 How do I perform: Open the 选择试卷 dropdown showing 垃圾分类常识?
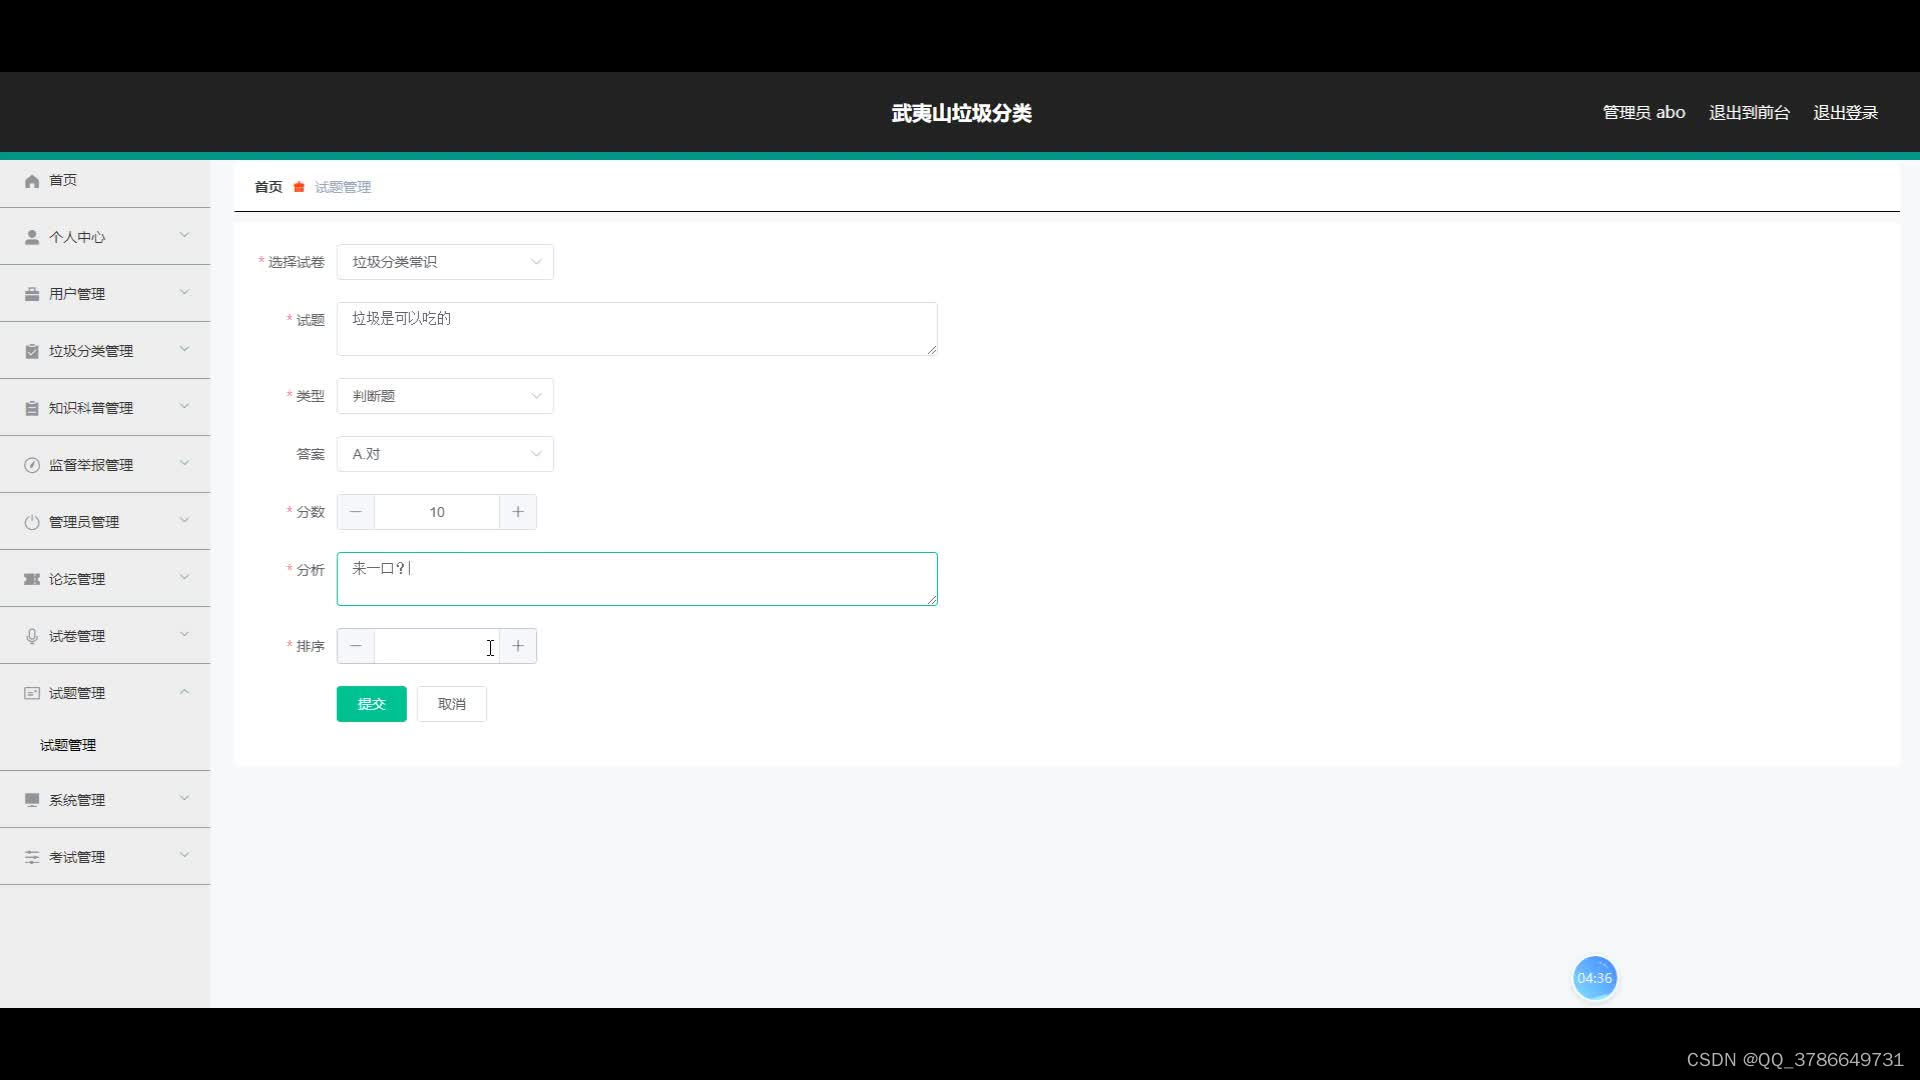click(x=445, y=262)
